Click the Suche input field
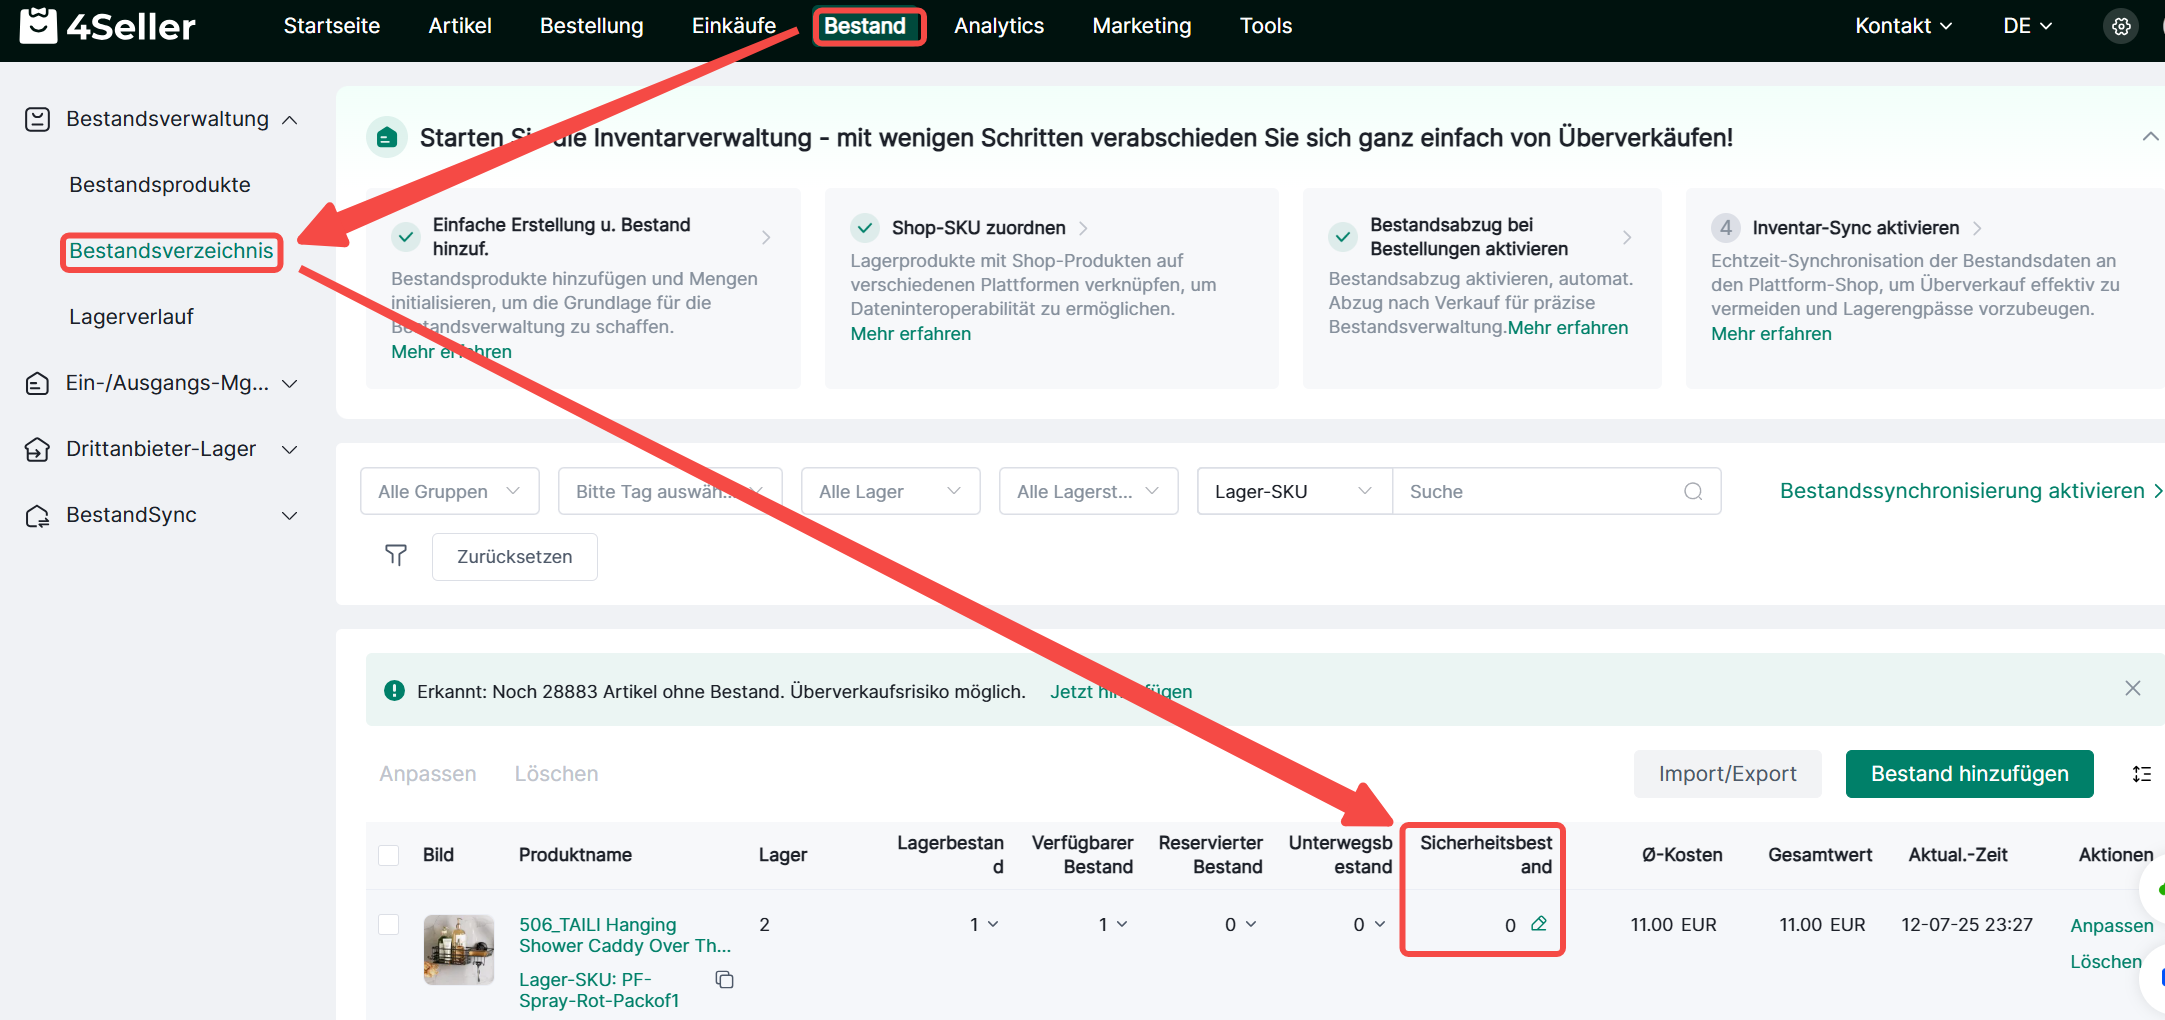This screenshot has width=2165, height=1020. pyautogui.click(x=1538, y=492)
